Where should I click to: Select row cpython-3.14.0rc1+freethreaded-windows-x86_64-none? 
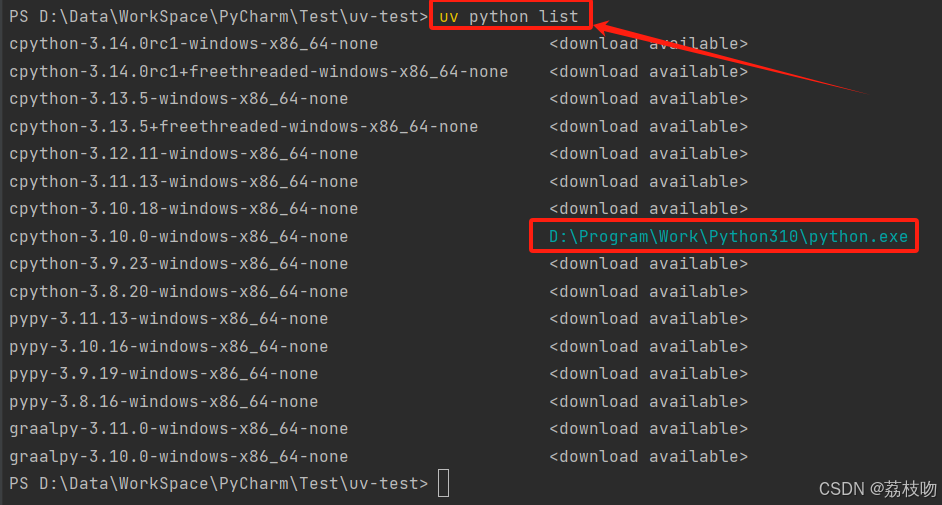tap(258, 71)
